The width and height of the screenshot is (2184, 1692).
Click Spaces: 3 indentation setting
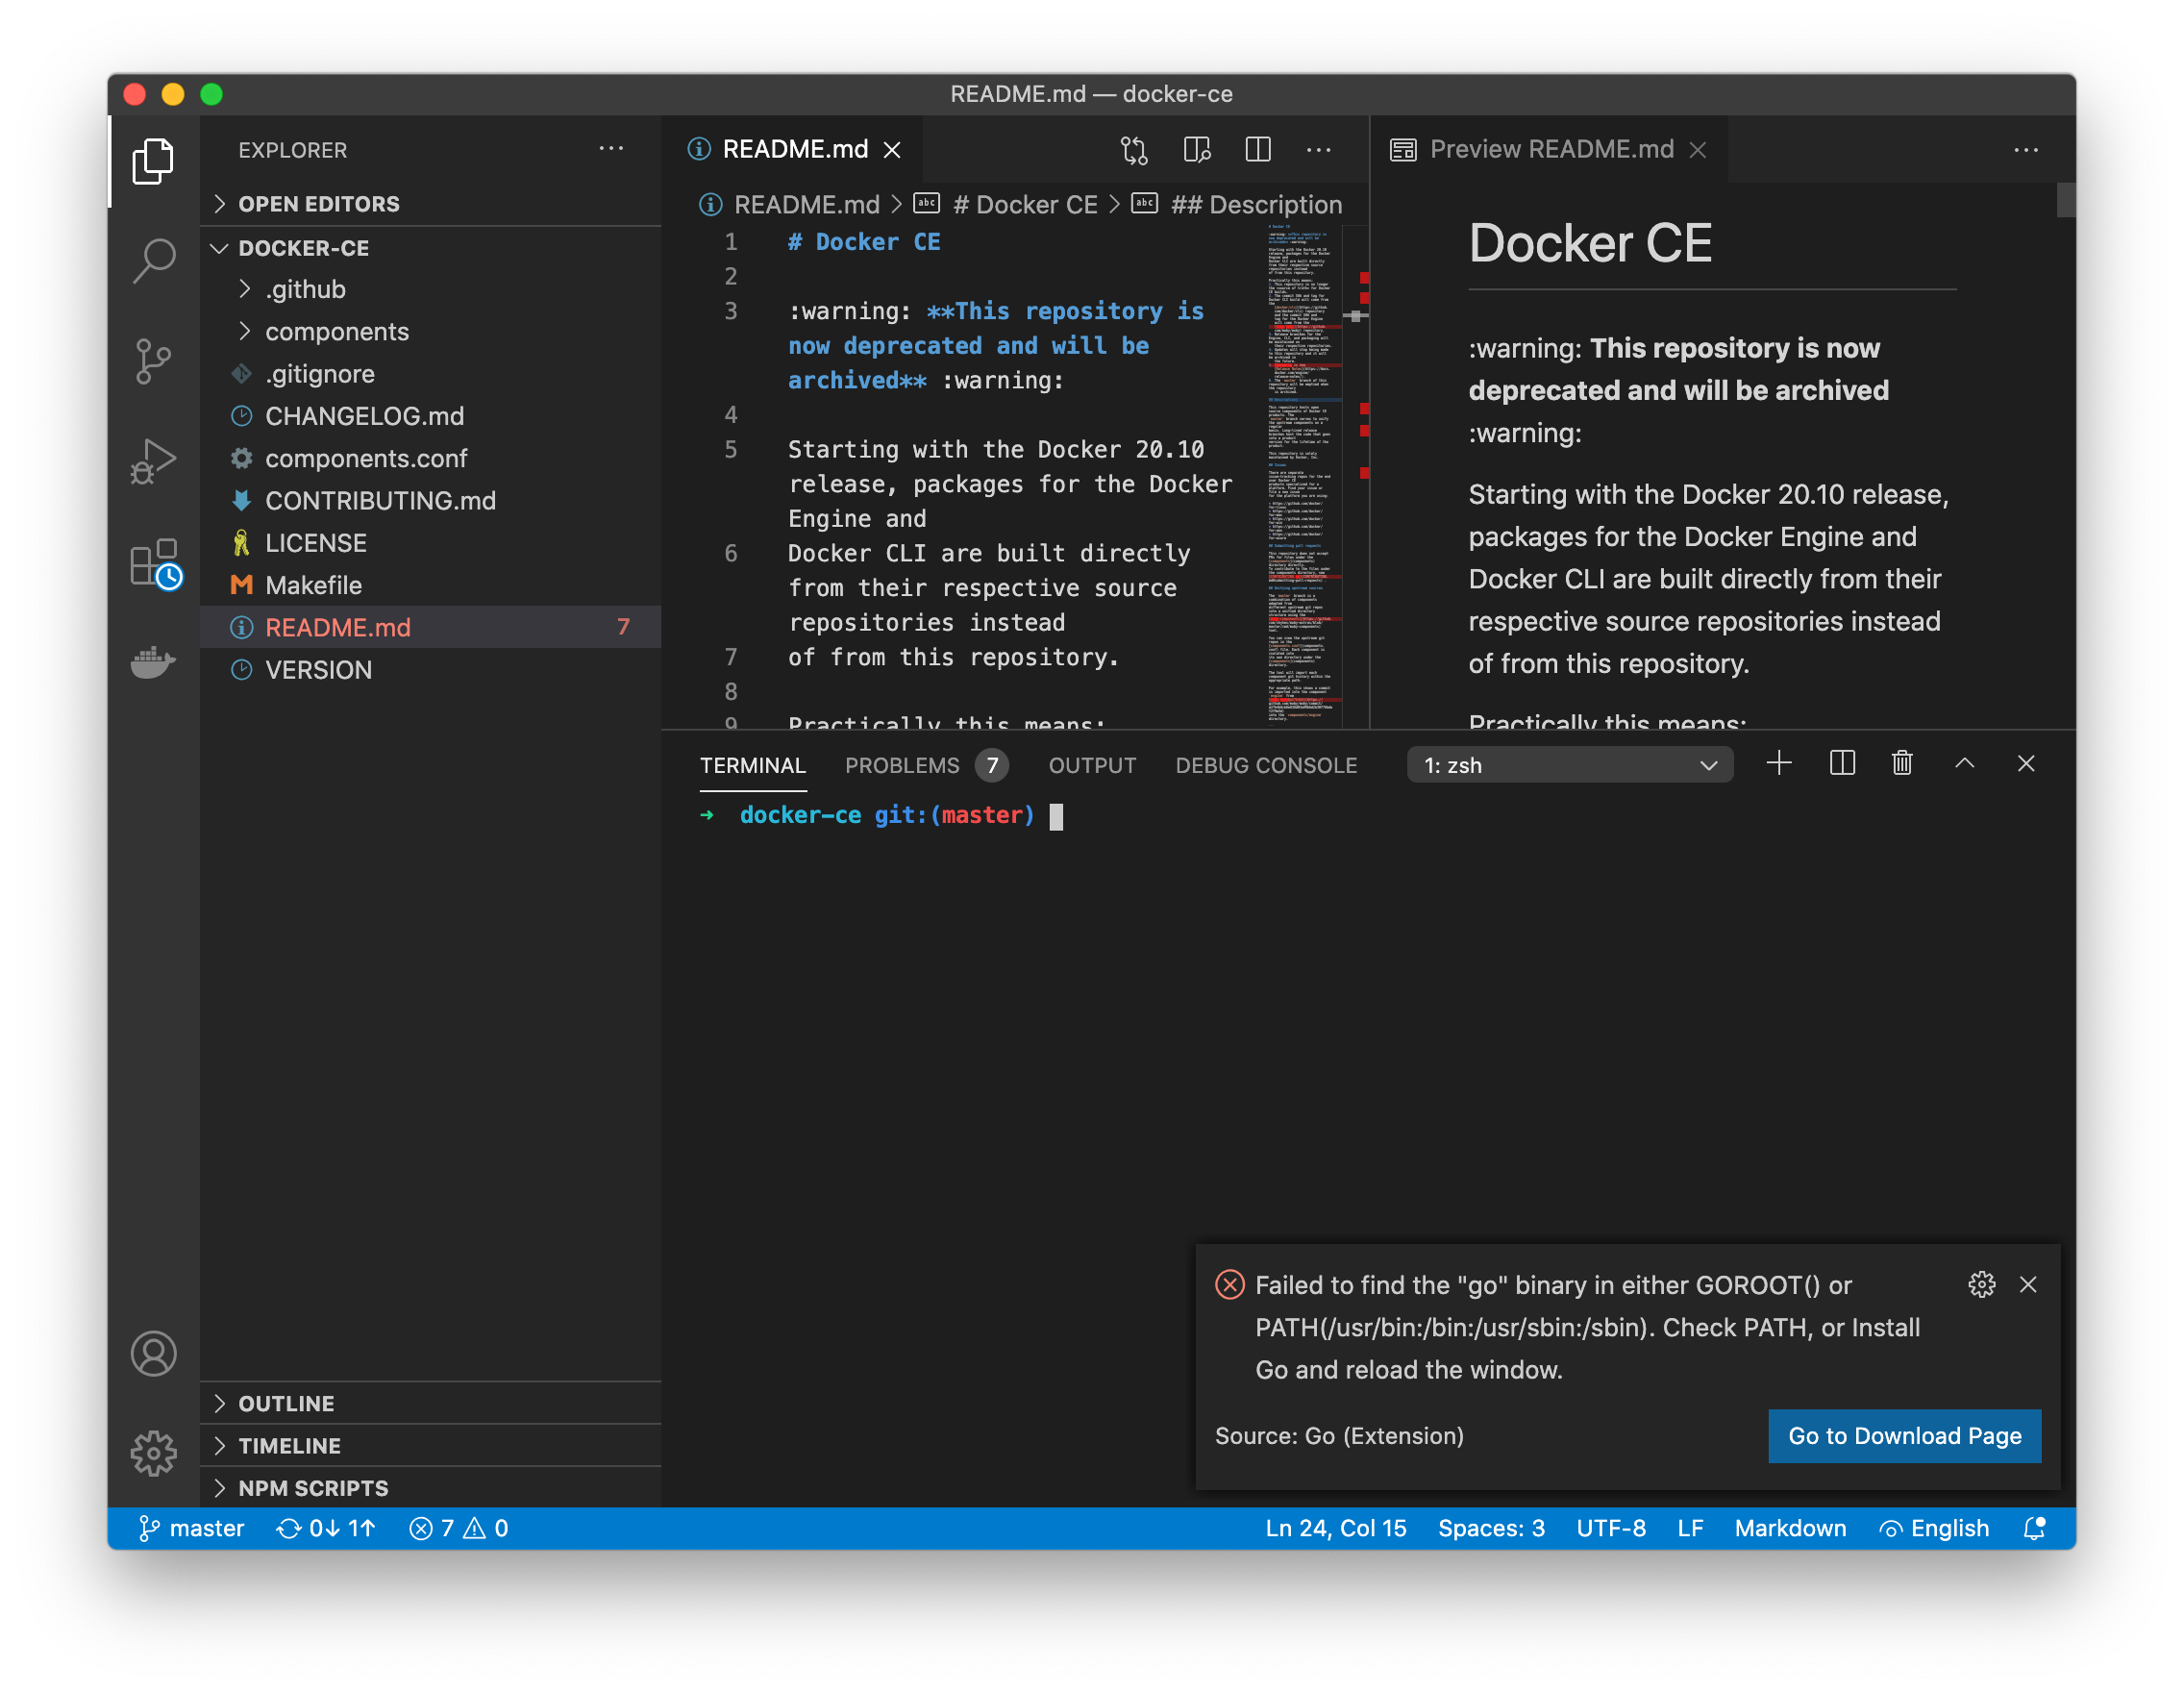click(1491, 1528)
